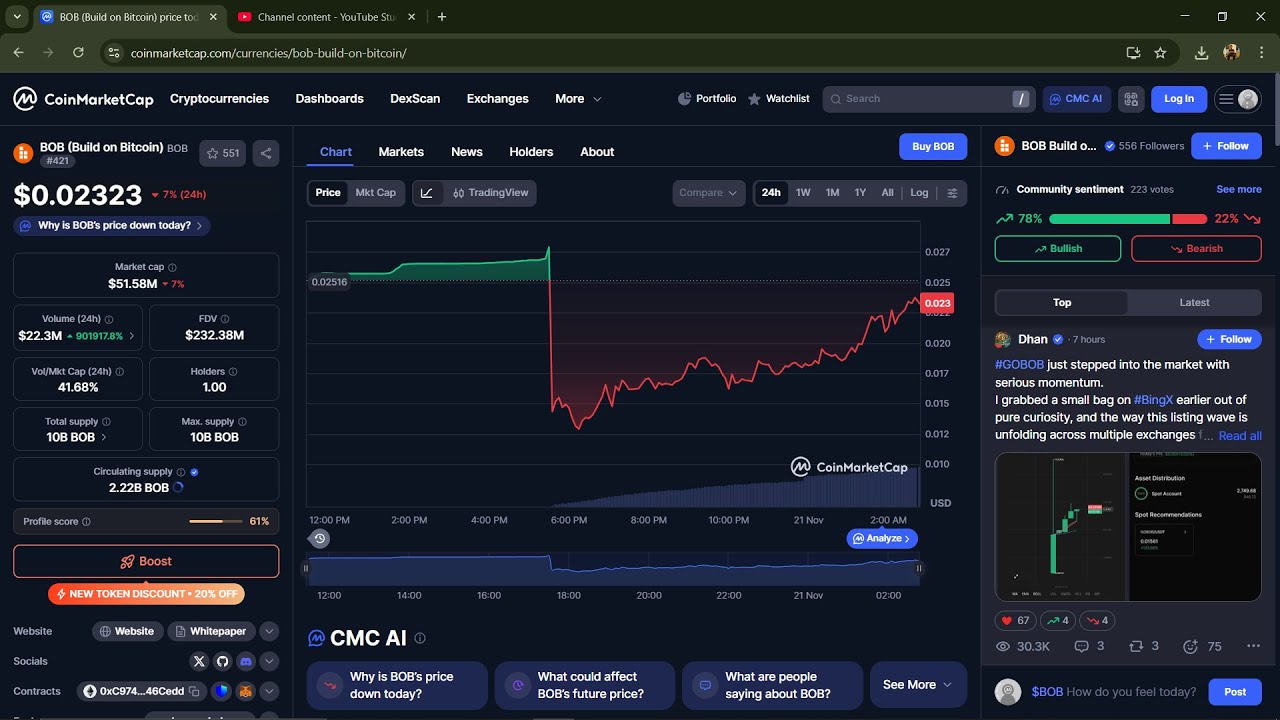Open comments on Dhan's post
This screenshot has height=720, width=1280.
pos(1089,646)
